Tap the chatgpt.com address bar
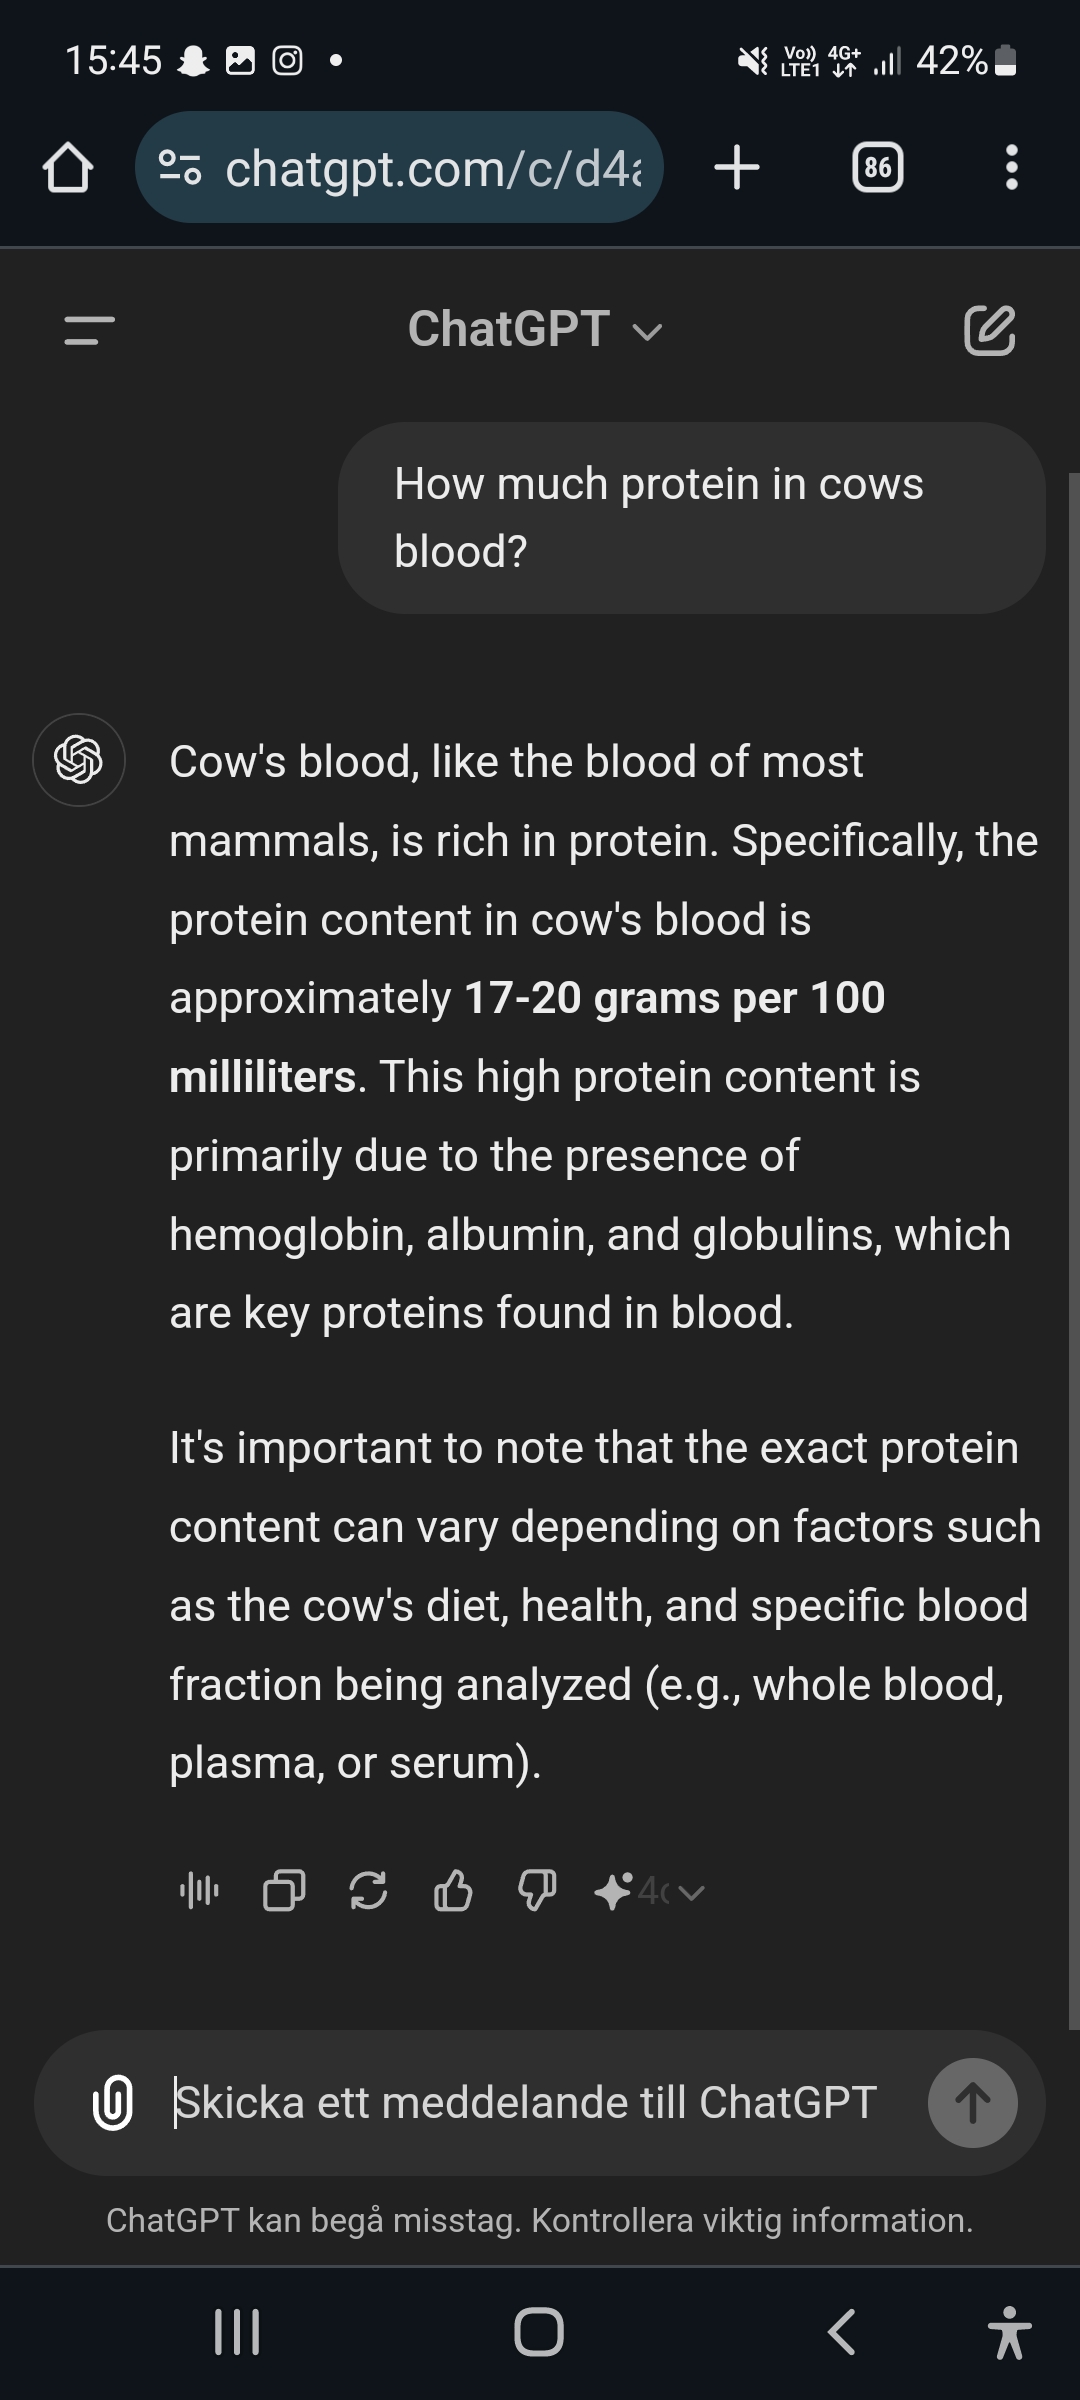Screen dimensions: 1080x2400 (399, 167)
